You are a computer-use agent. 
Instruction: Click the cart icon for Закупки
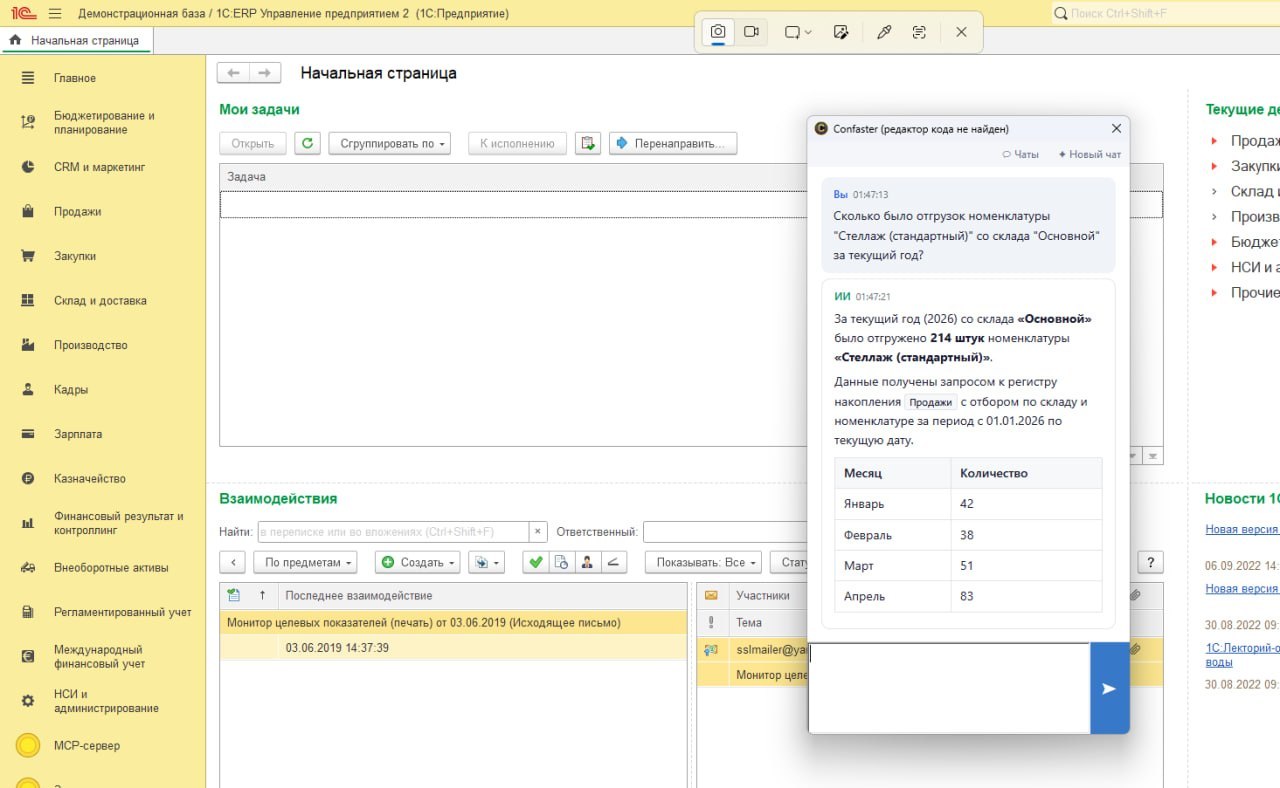pyautogui.click(x=29, y=256)
